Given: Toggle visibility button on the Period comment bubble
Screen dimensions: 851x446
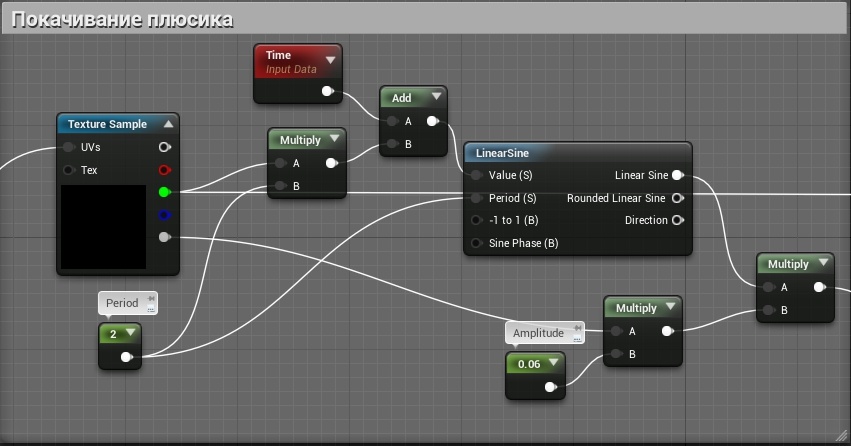Looking at the screenshot, I should point(151,309).
